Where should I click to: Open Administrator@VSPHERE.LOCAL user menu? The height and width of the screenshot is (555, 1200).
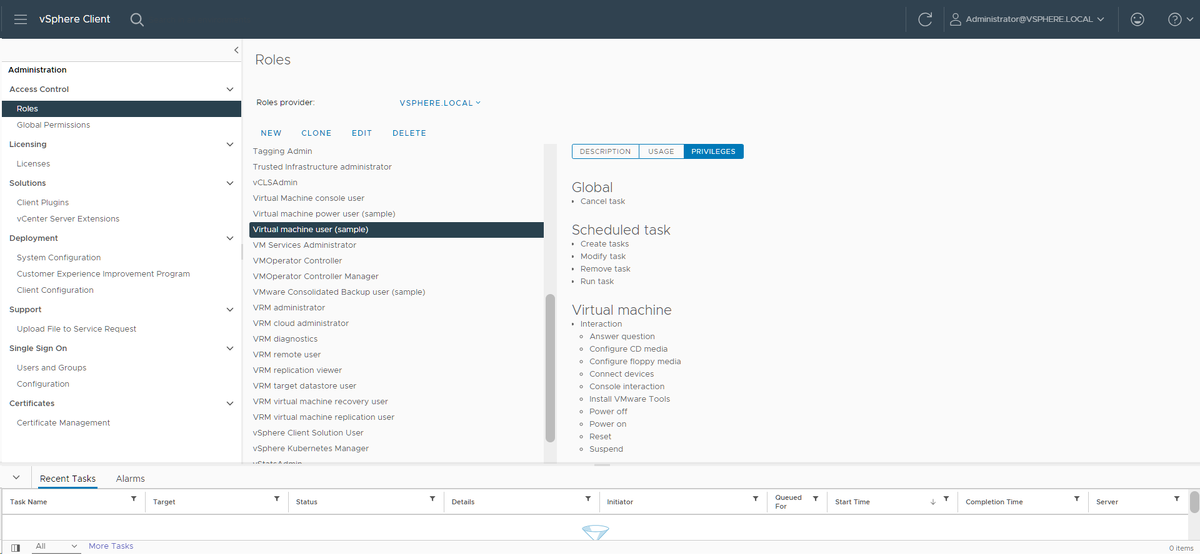1026,19
